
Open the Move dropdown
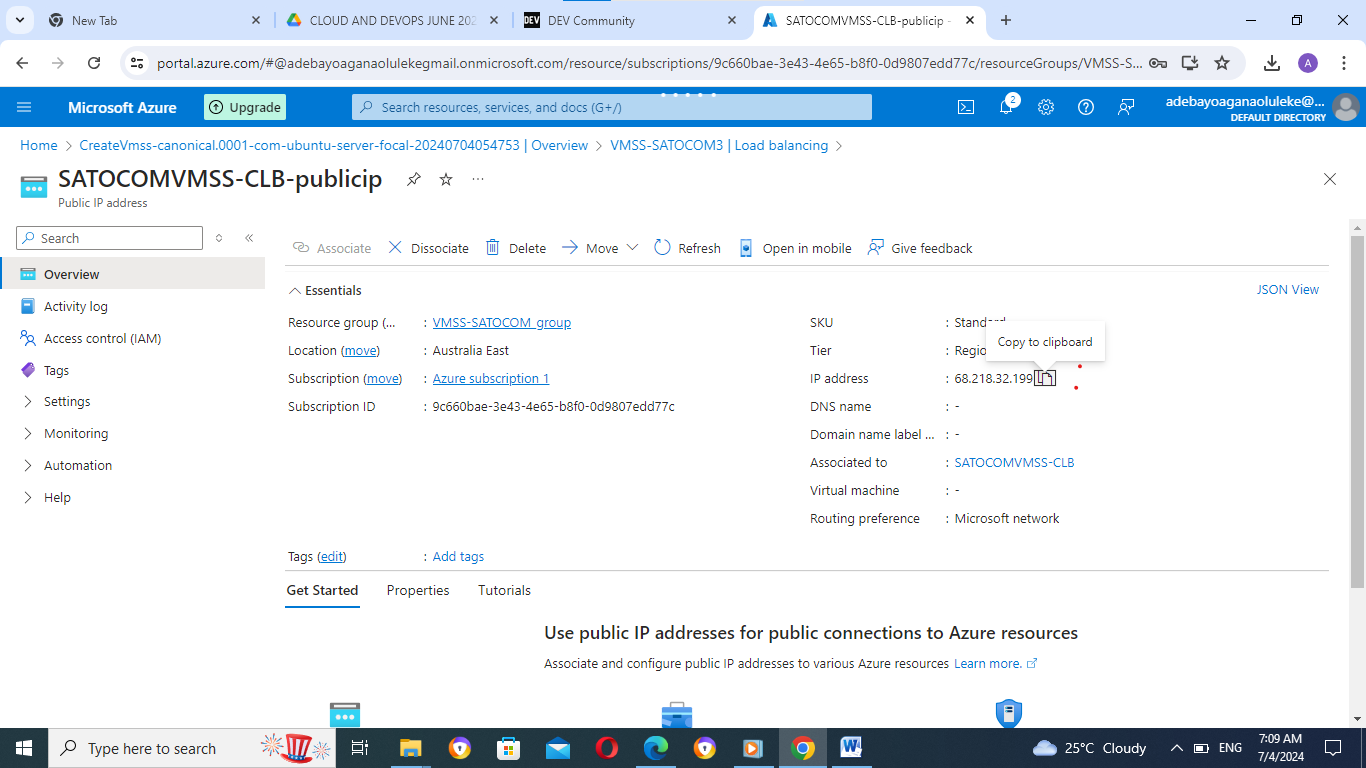[x=600, y=248]
